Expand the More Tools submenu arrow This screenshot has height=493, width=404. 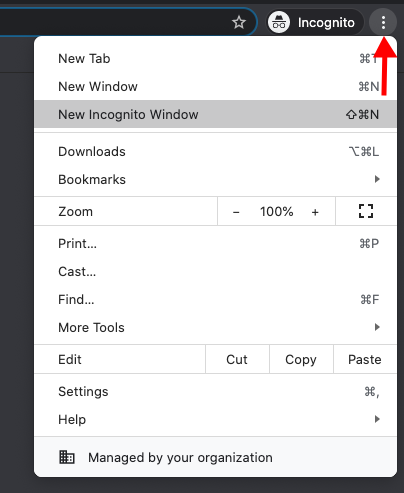[x=377, y=327]
